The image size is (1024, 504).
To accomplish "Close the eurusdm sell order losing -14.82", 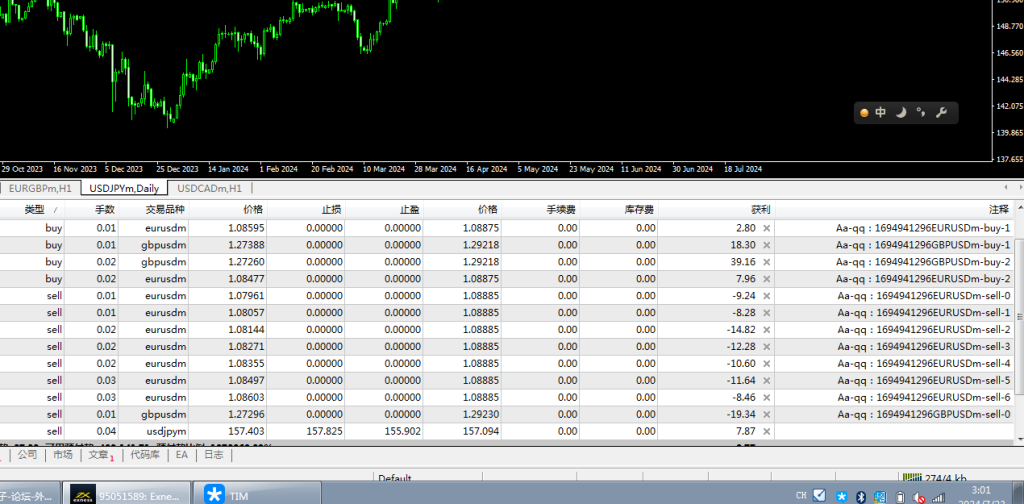I will pos(767,329).
